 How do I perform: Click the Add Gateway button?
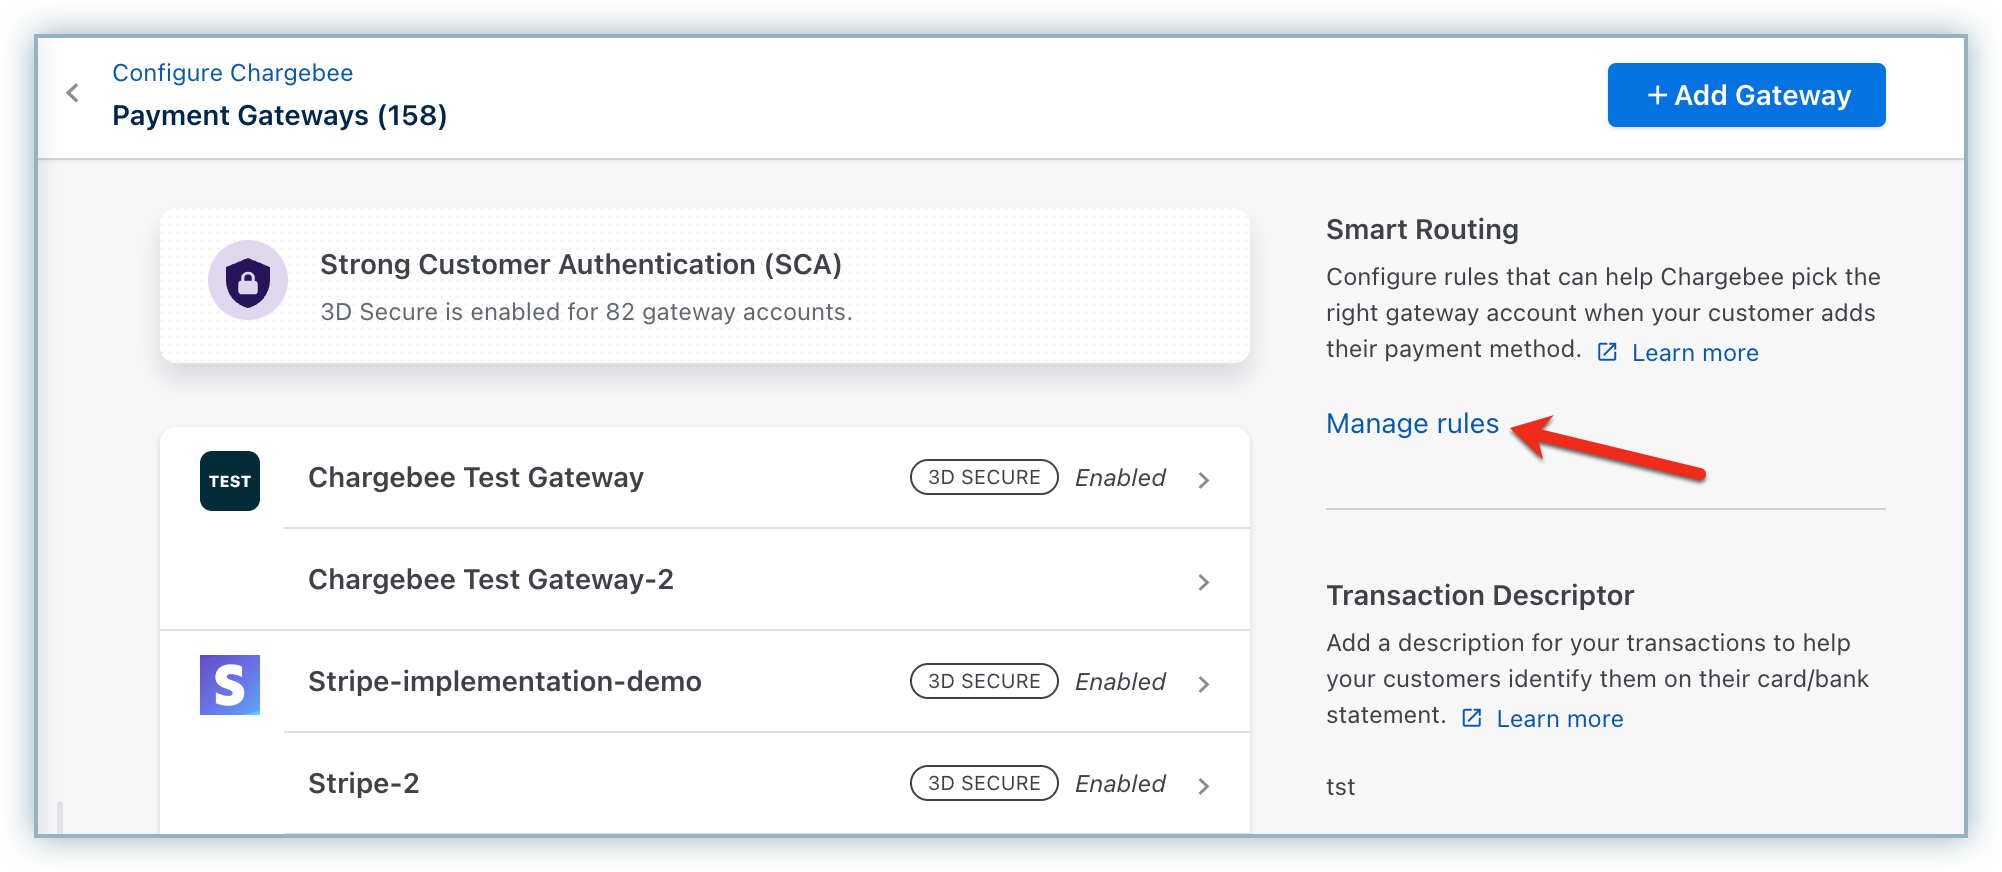click(x=1746, y=95)
